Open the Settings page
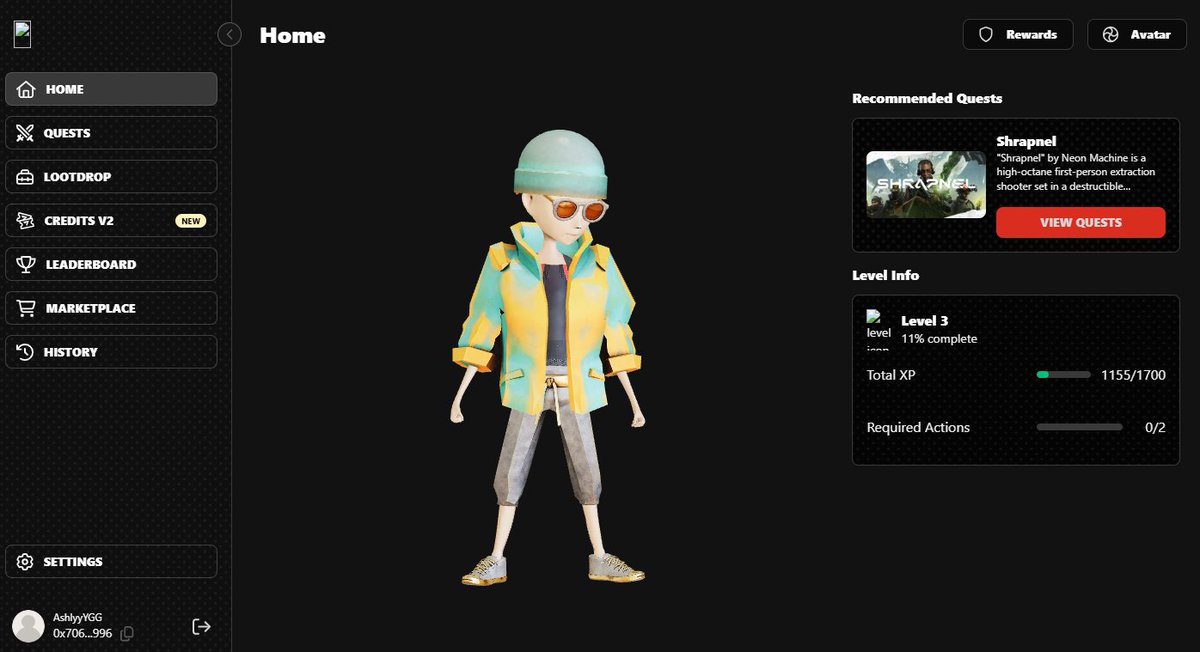1200x652 pixels. coord(111,561)
